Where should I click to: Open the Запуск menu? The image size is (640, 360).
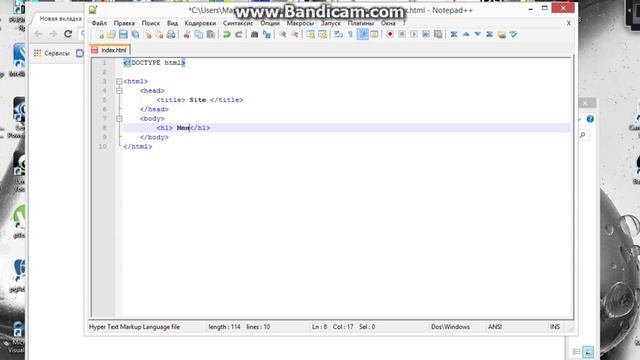pos(331,23)
